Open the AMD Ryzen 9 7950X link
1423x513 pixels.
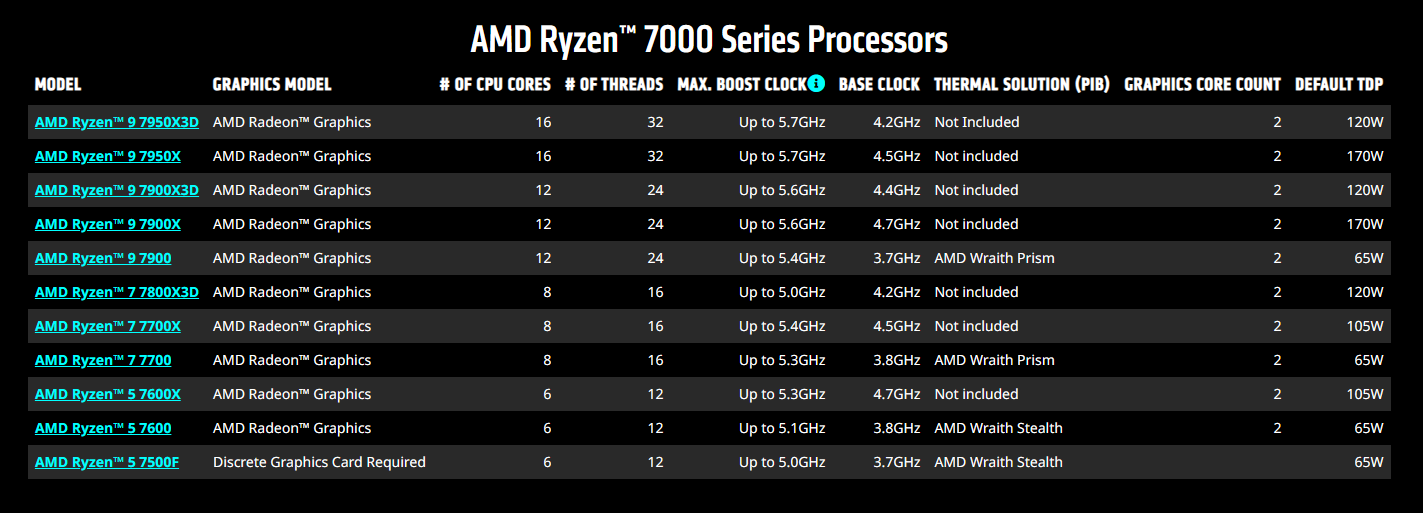[x=108, y=156]
